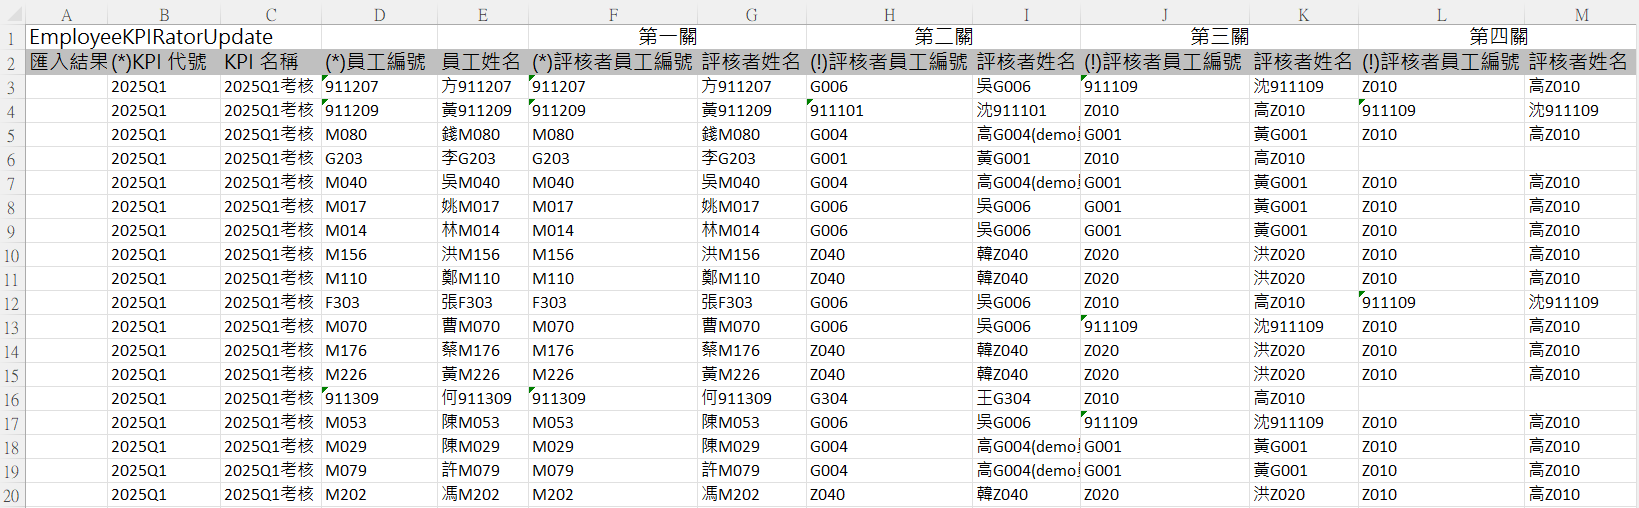Click the row 10 header
This screenshot has width=1639, height=508.
click(11, 255)
